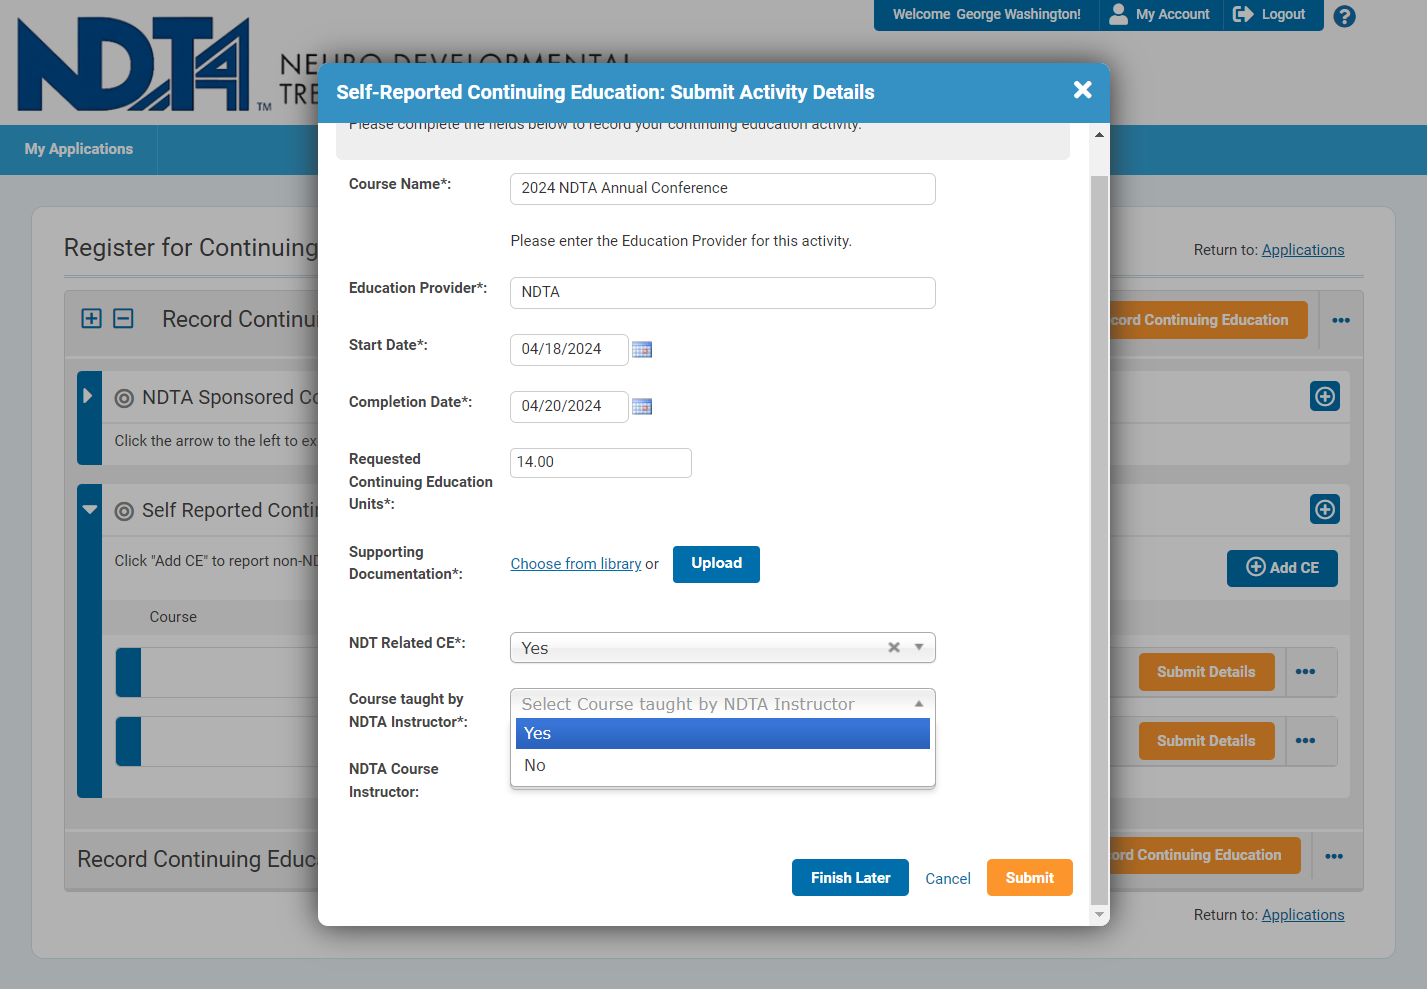Open My Account

1160,14
